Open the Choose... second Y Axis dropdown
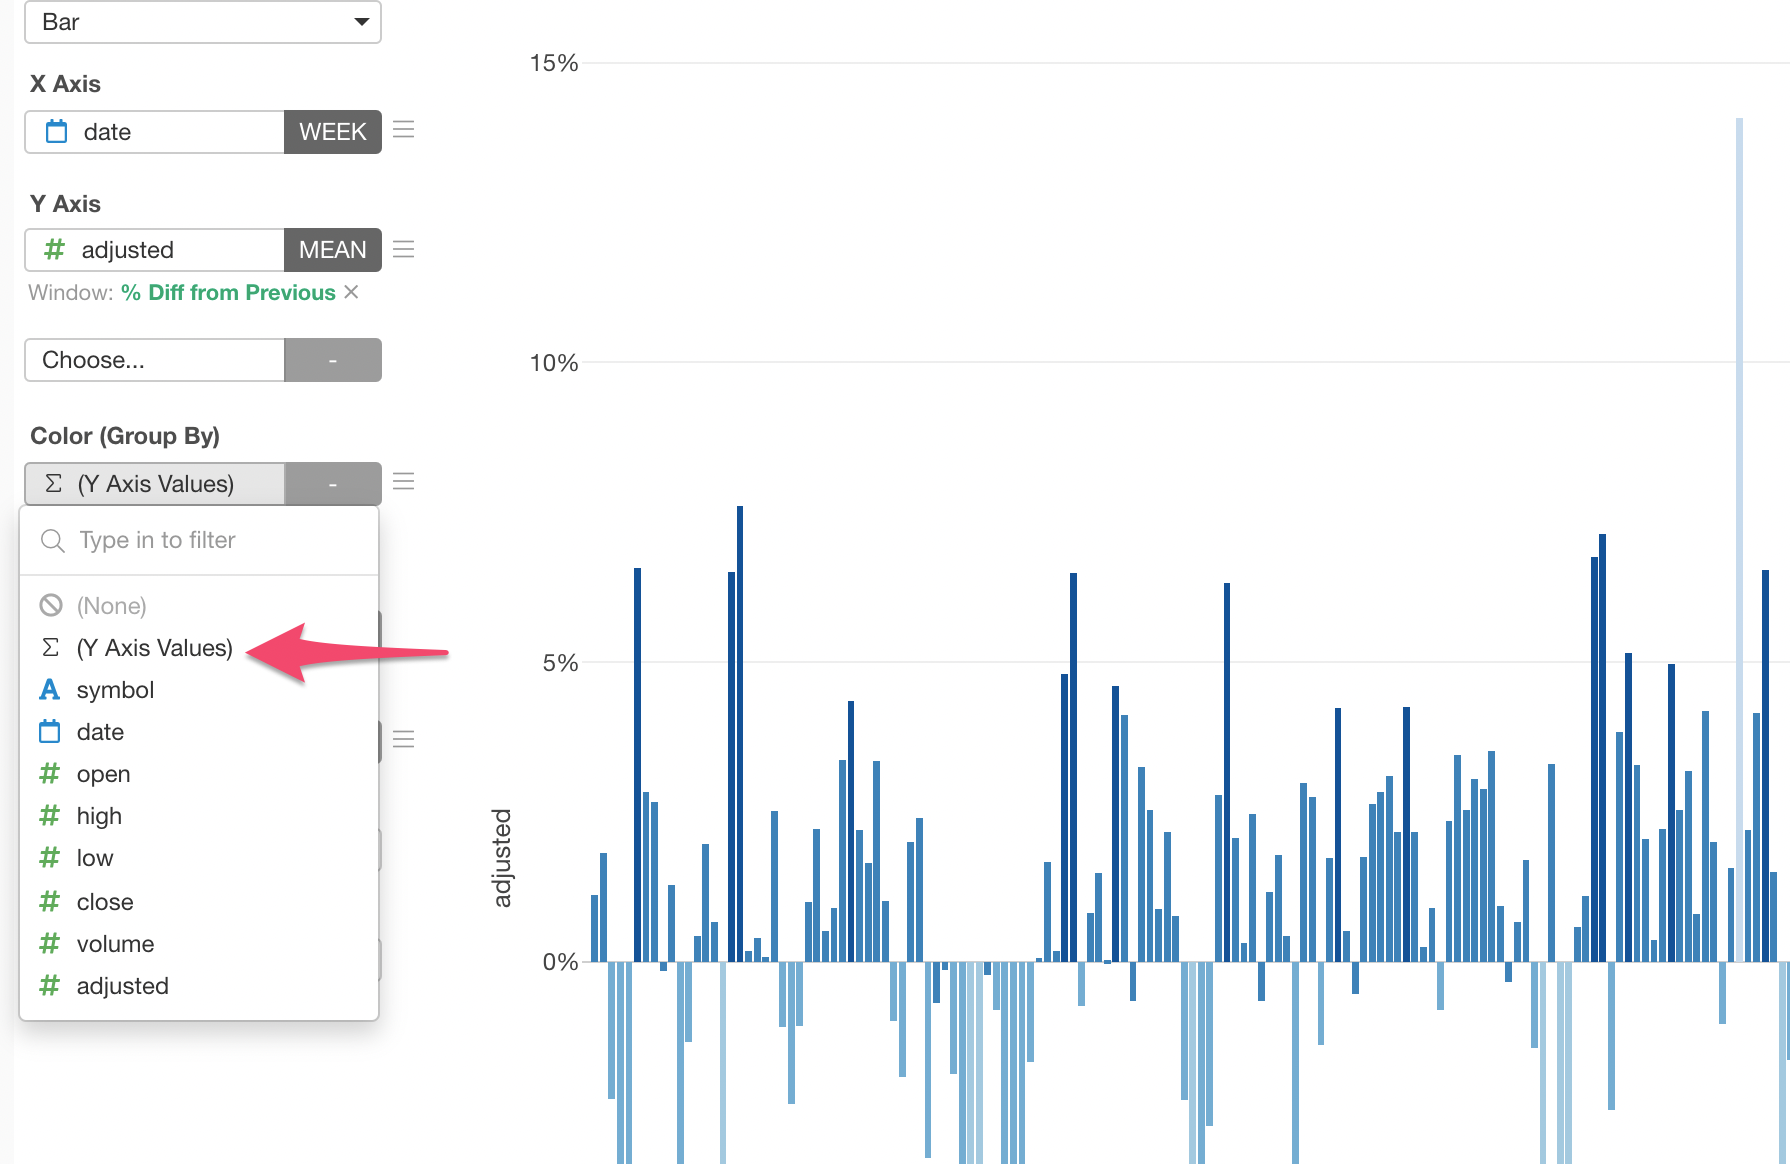Viewport: 1790px width, 1164px height. point(155,360)
